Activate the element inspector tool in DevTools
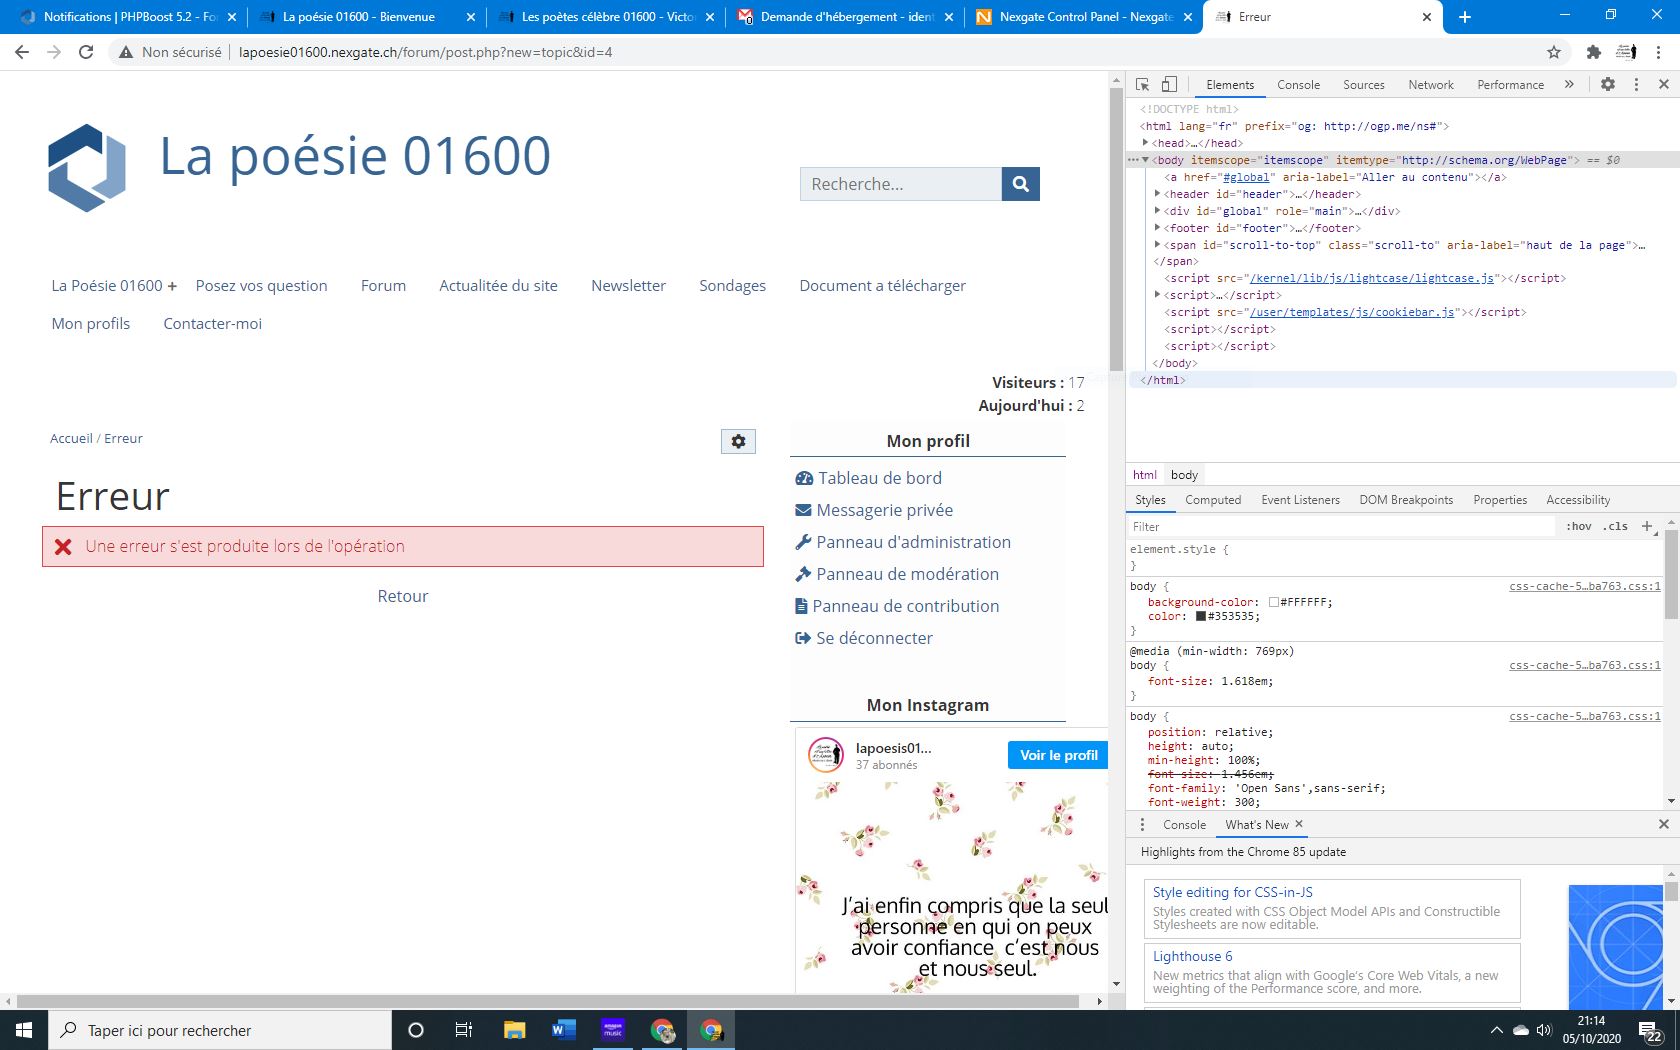The image size is (1680, 1050). 1141,85
